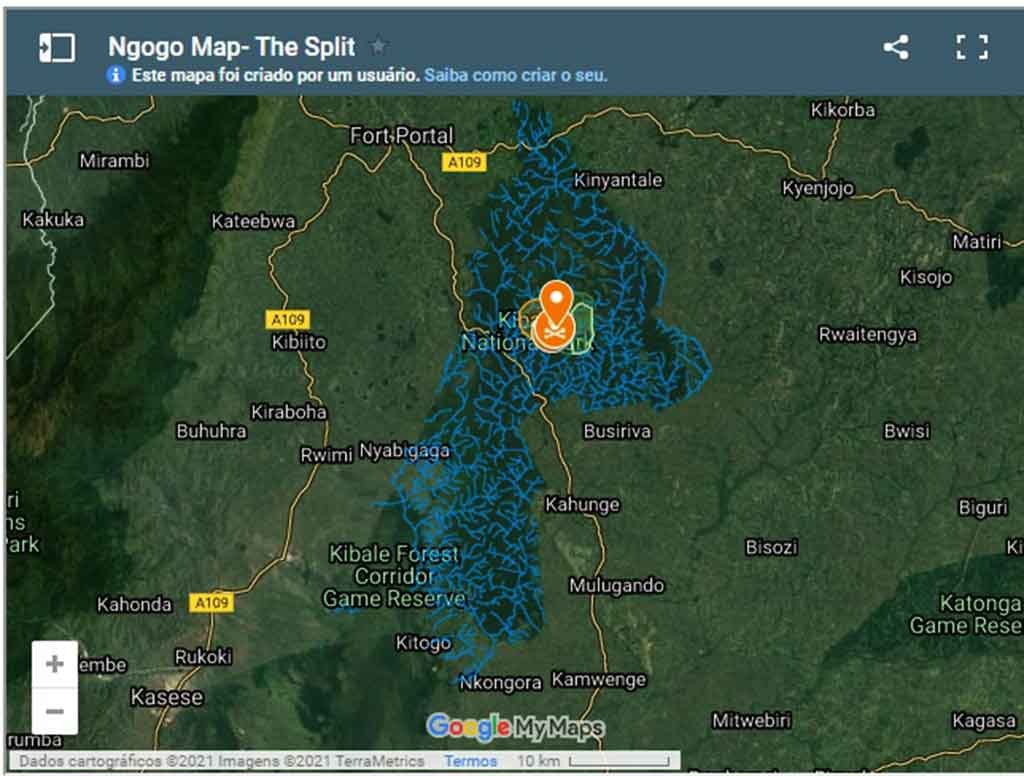Image resolution: width=1024 pixels, height=776 pixels.
Task: Click the A109 road badge above Kibiito
Action: click(x=288, y=319)
